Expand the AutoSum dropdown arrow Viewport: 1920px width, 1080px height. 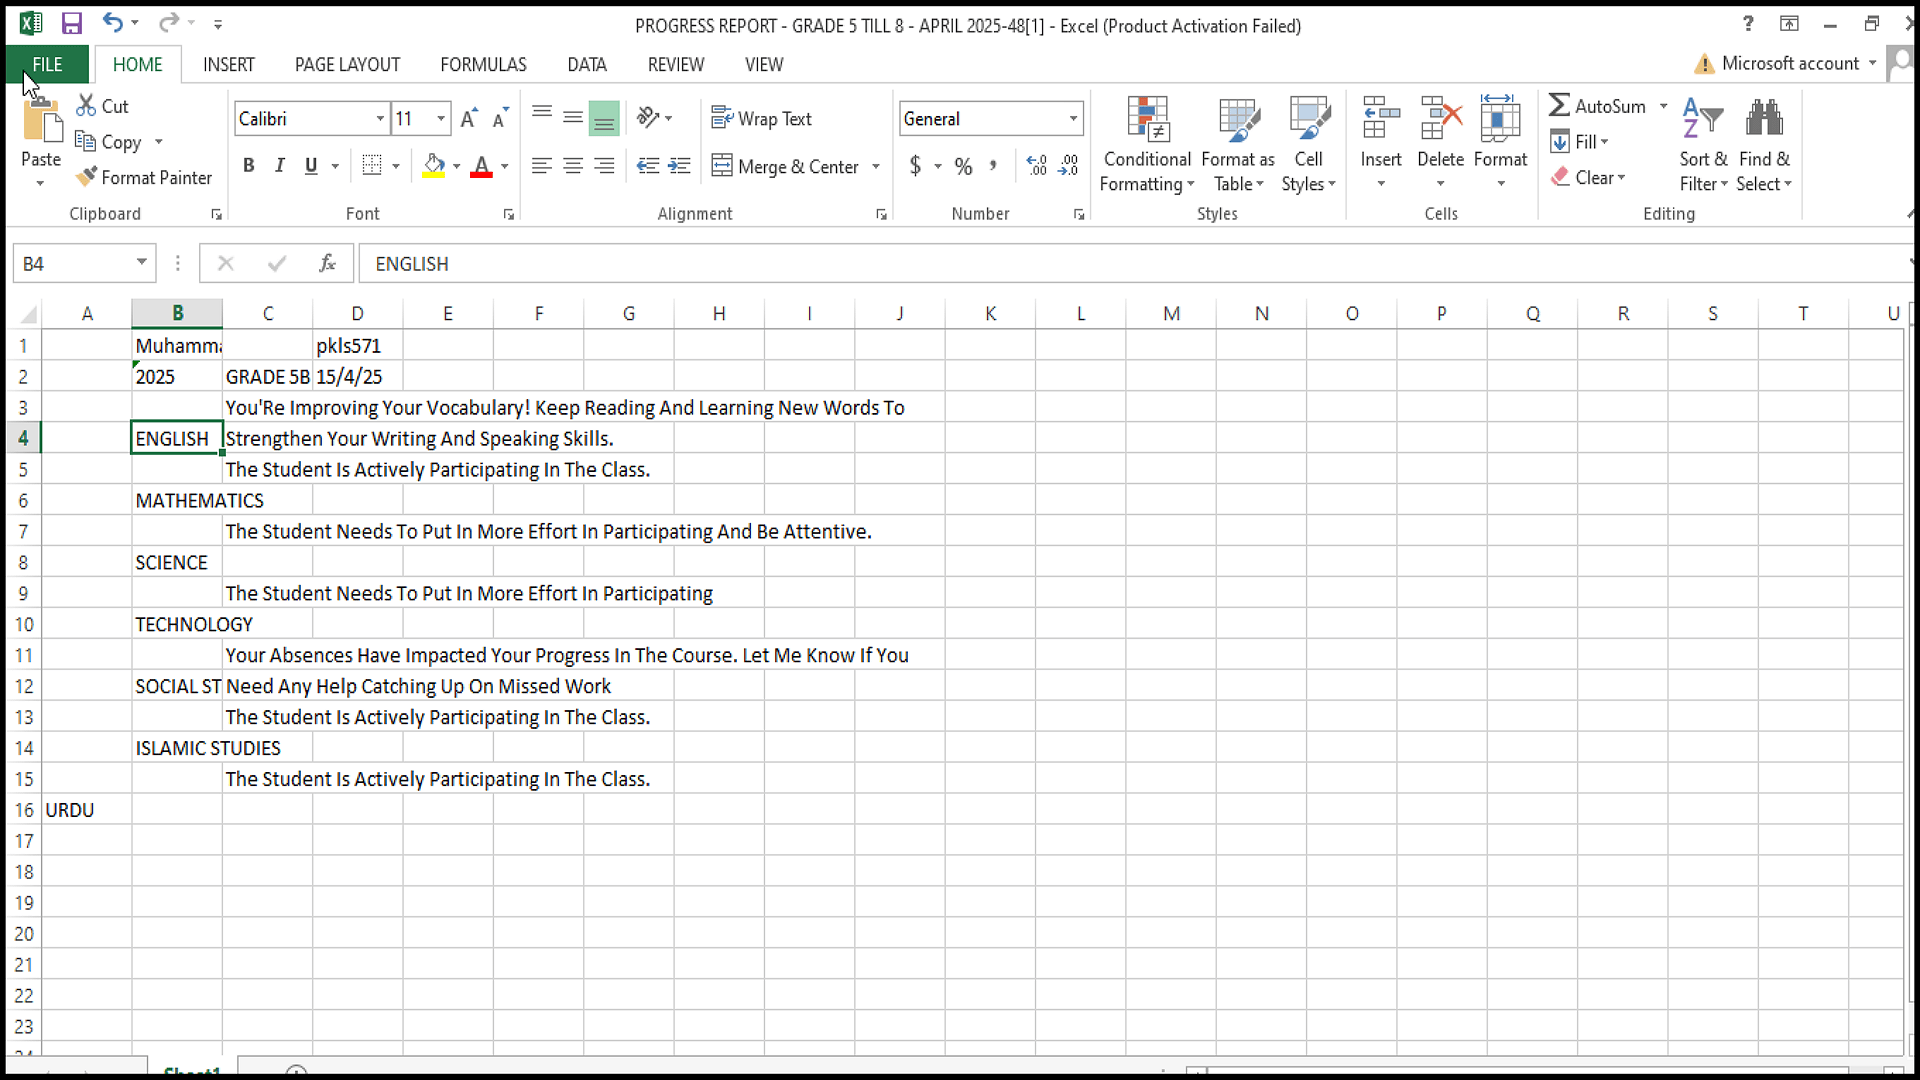1664,106
